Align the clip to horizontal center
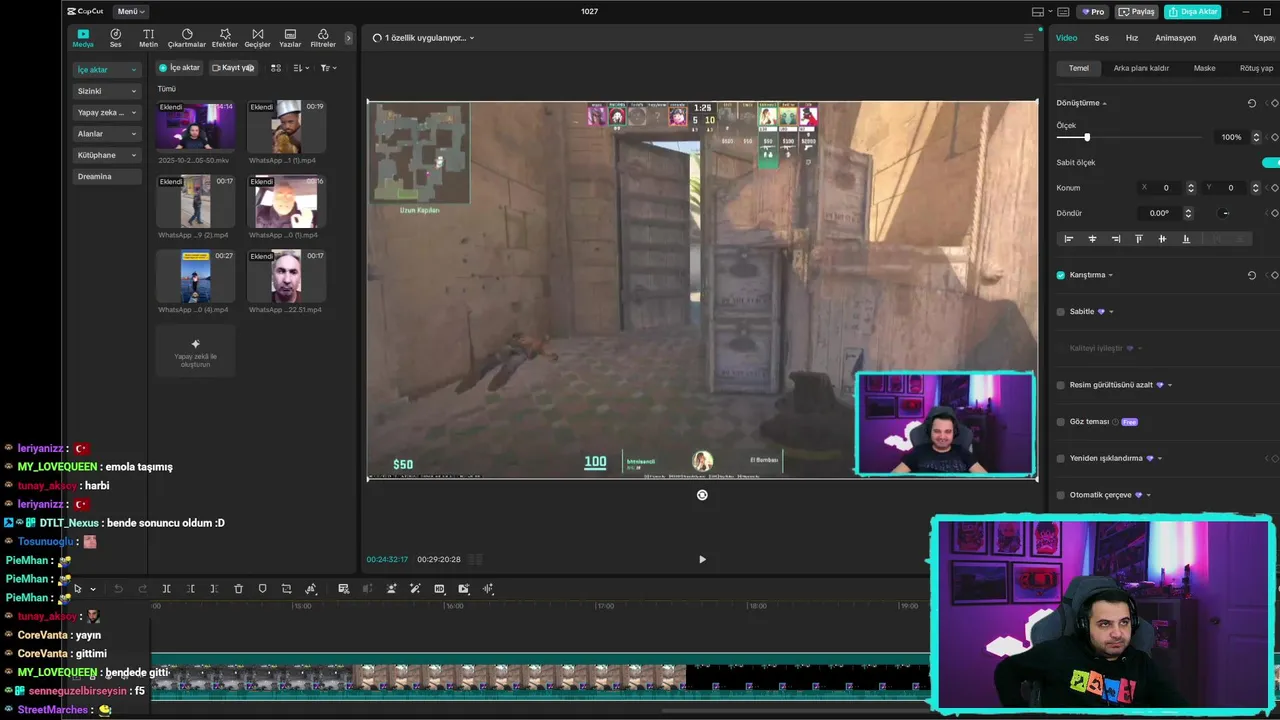This screenshot has width=1280, height=720. 1092,239
